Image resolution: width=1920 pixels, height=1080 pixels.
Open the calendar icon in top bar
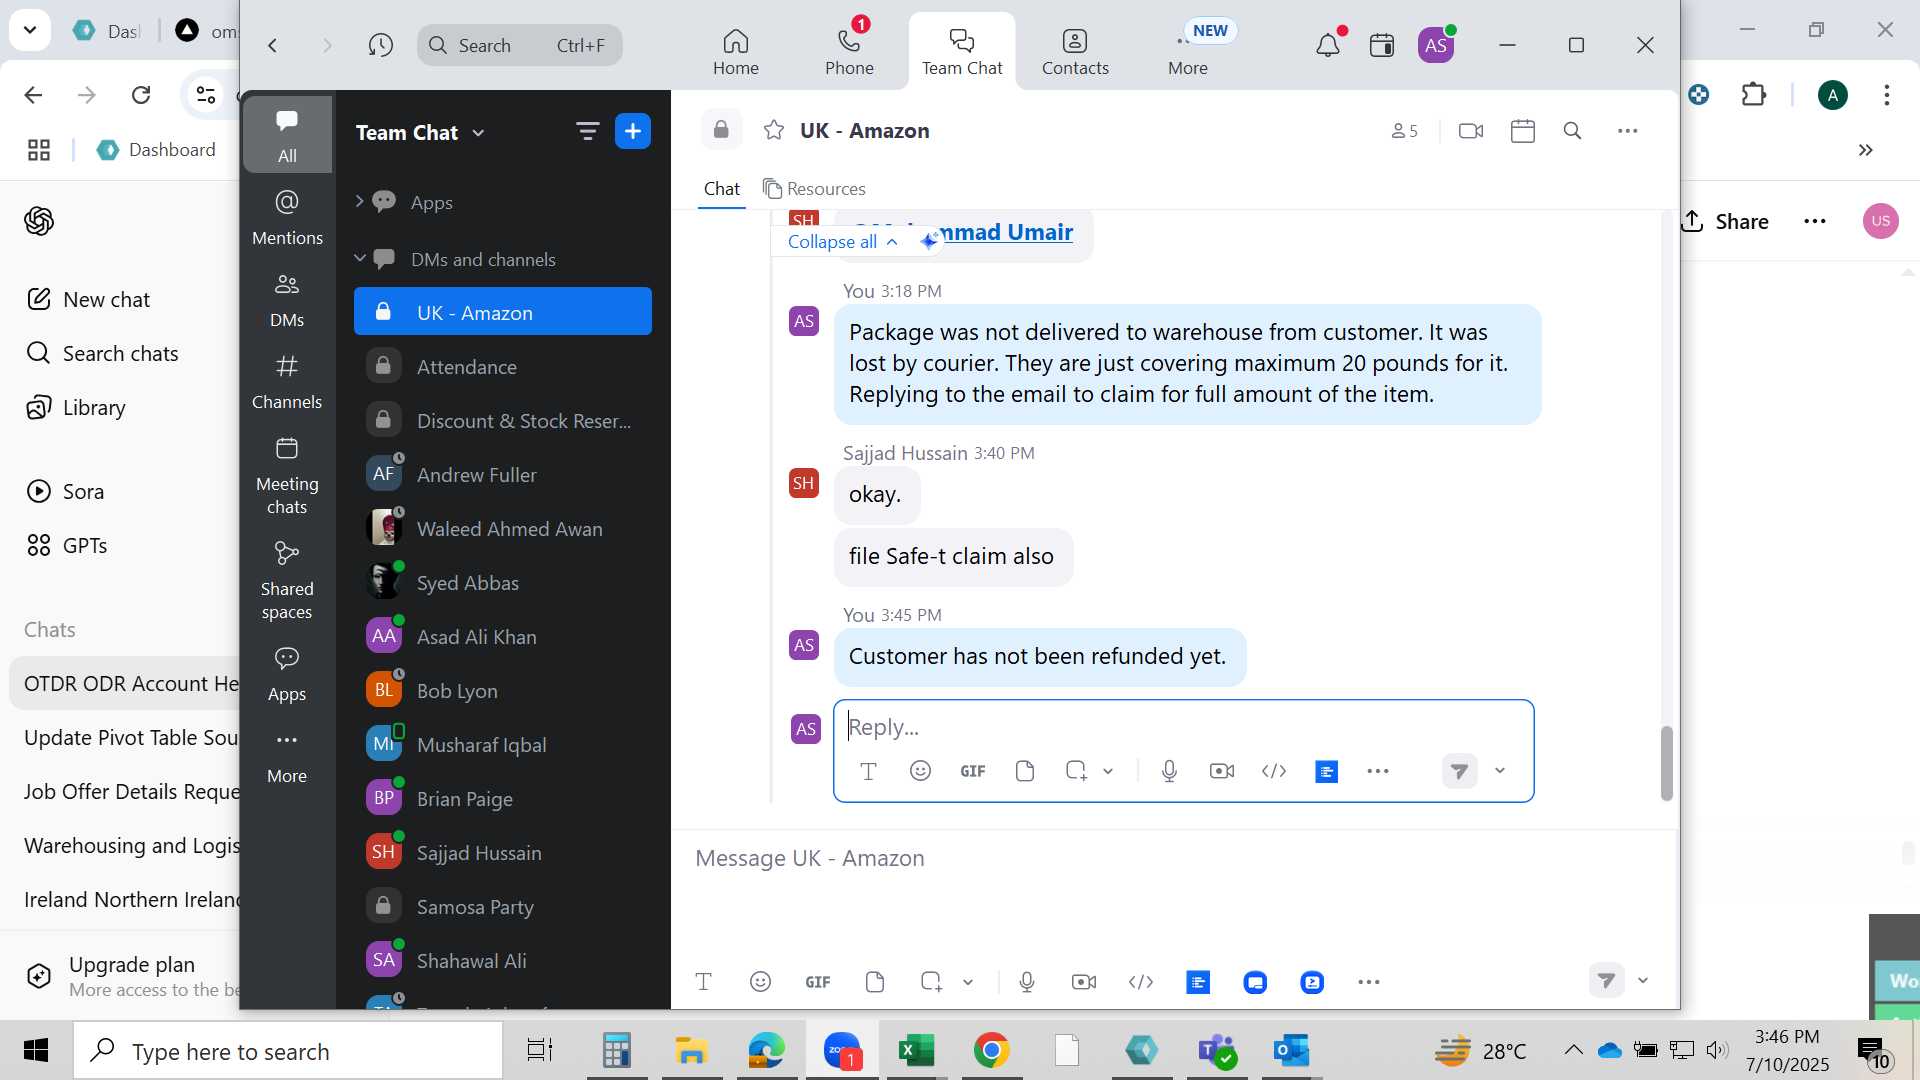pos(1382,45)
